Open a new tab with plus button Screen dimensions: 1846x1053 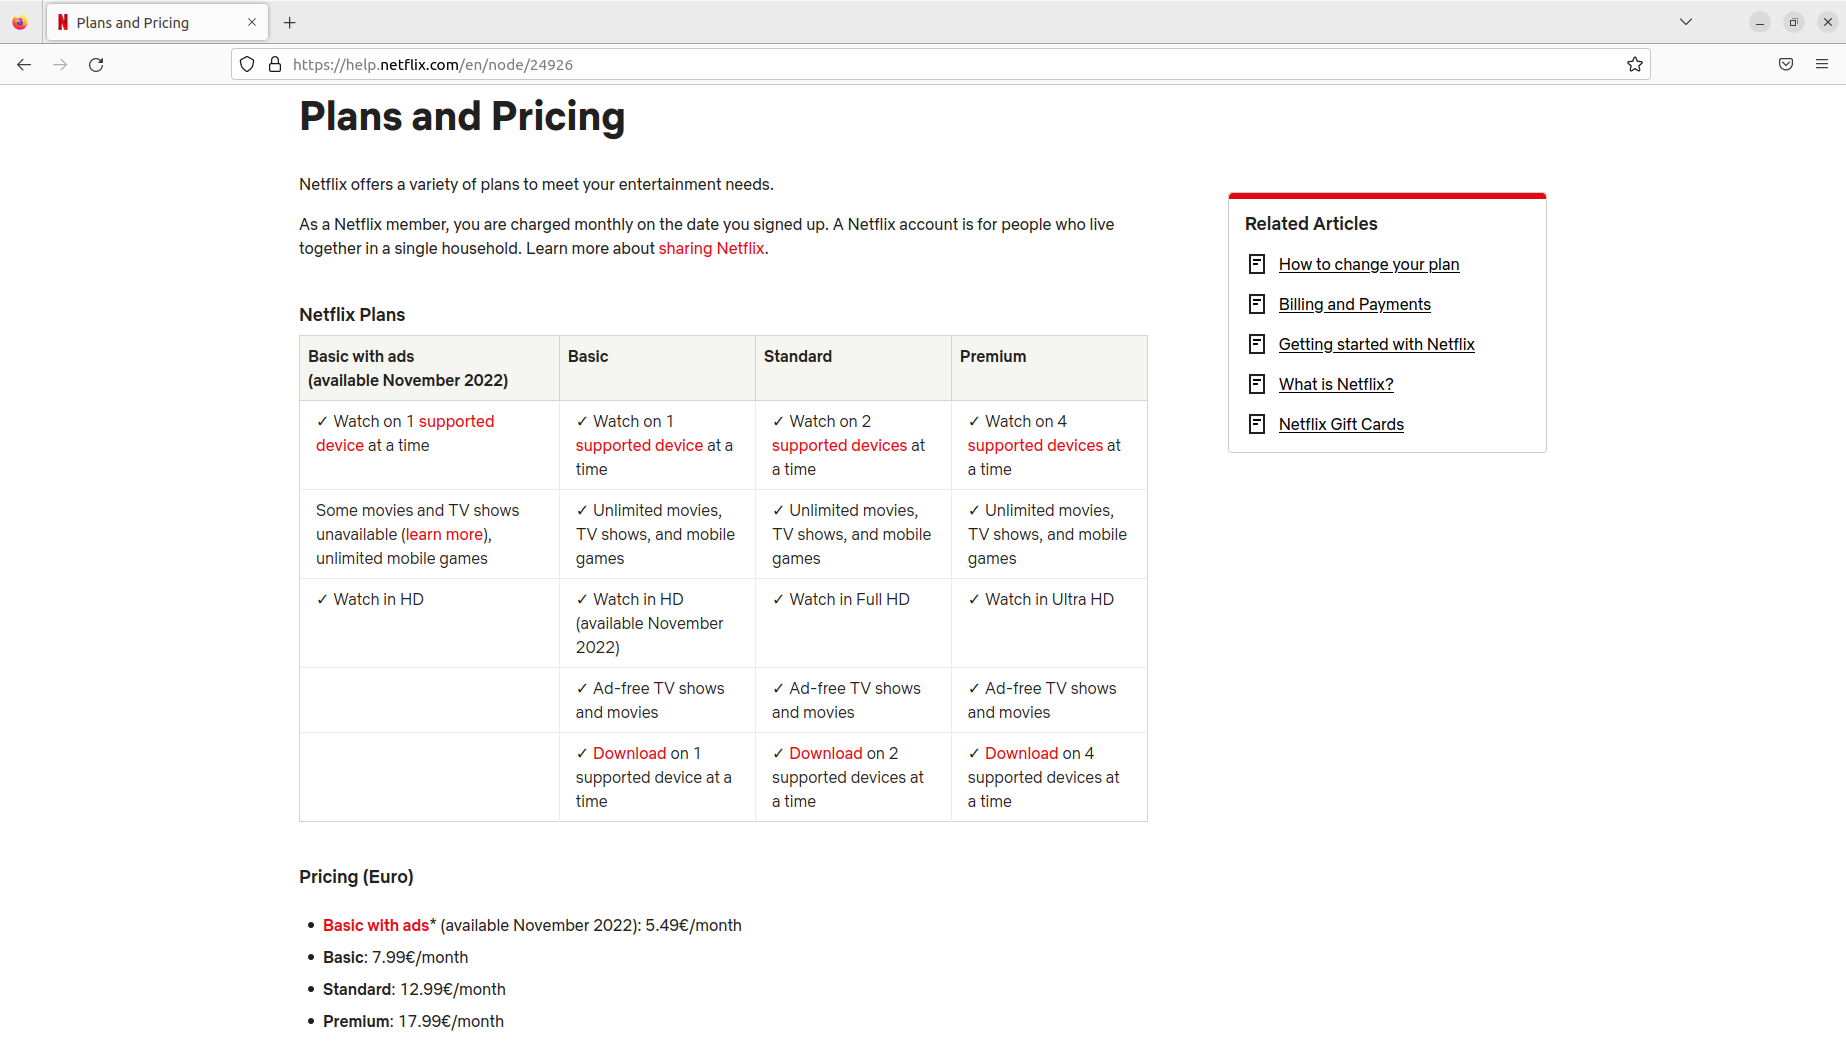pos(290,22)
